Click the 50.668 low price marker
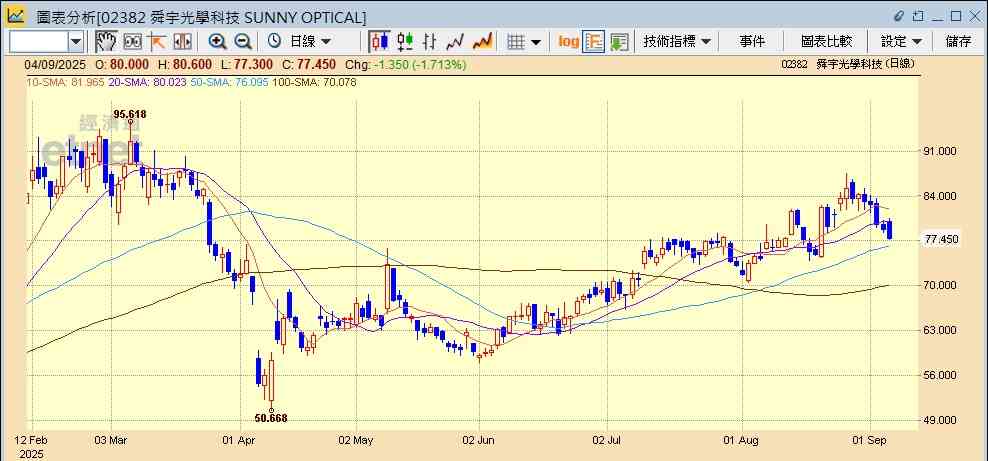The image size is (988, 461). [271, 418]
